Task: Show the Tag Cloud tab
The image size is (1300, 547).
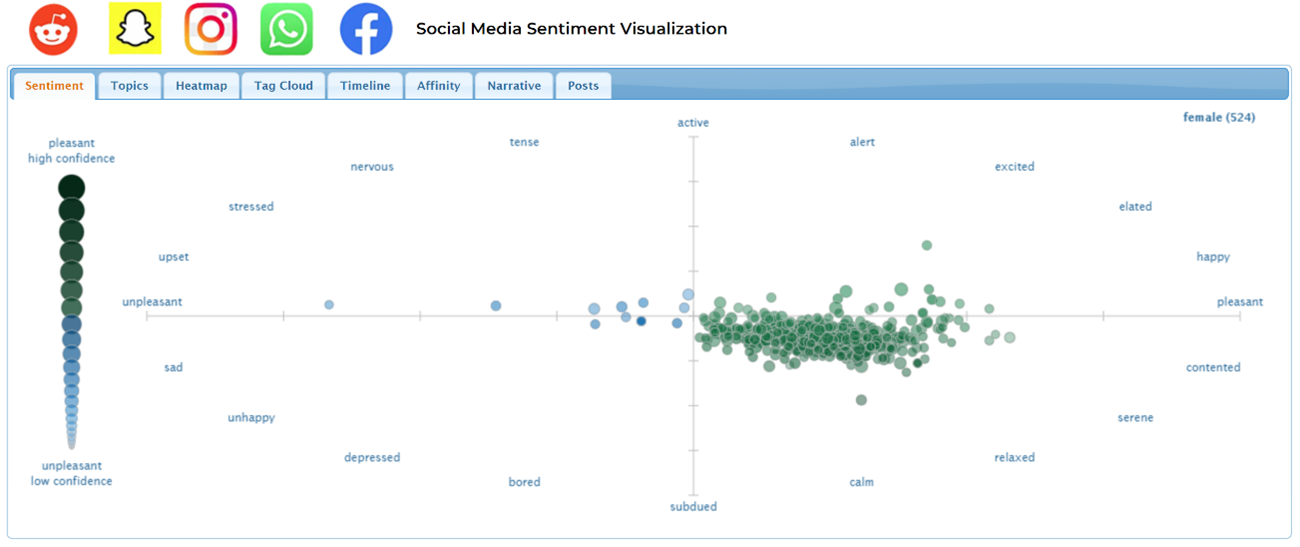Action: click(x=283, y=86)
